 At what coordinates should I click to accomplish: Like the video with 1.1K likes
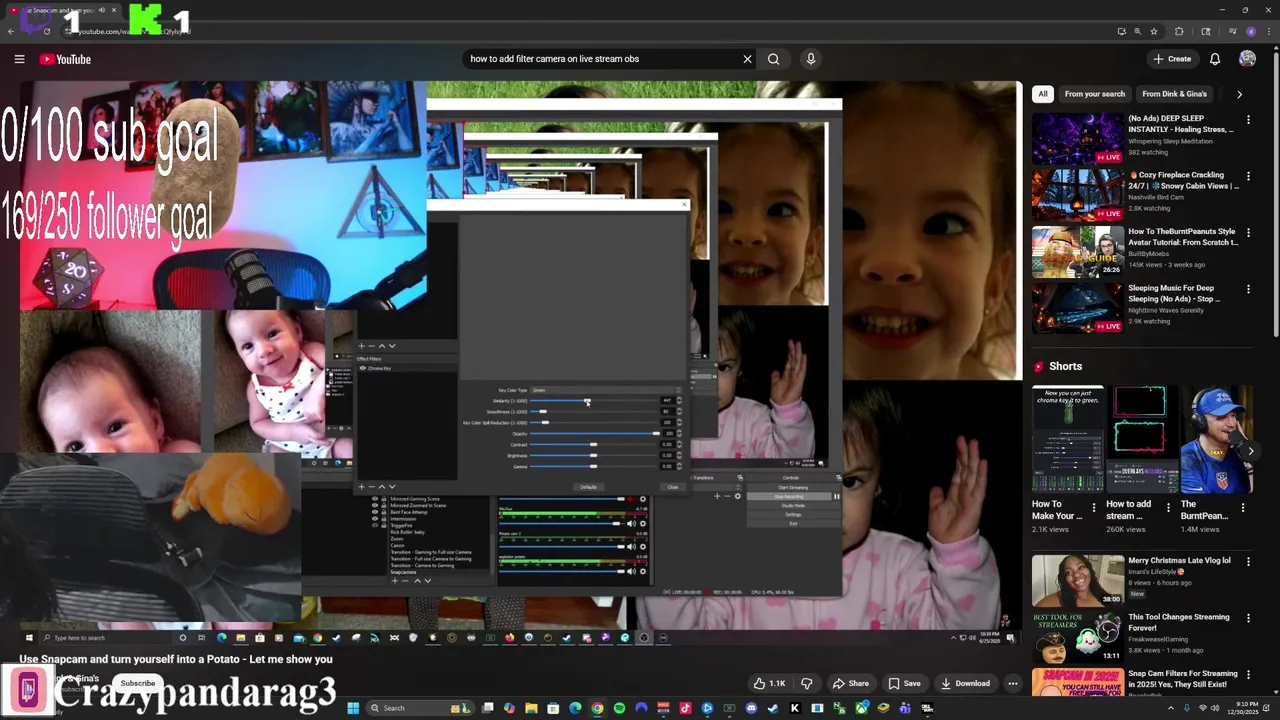tap(769, 684)
